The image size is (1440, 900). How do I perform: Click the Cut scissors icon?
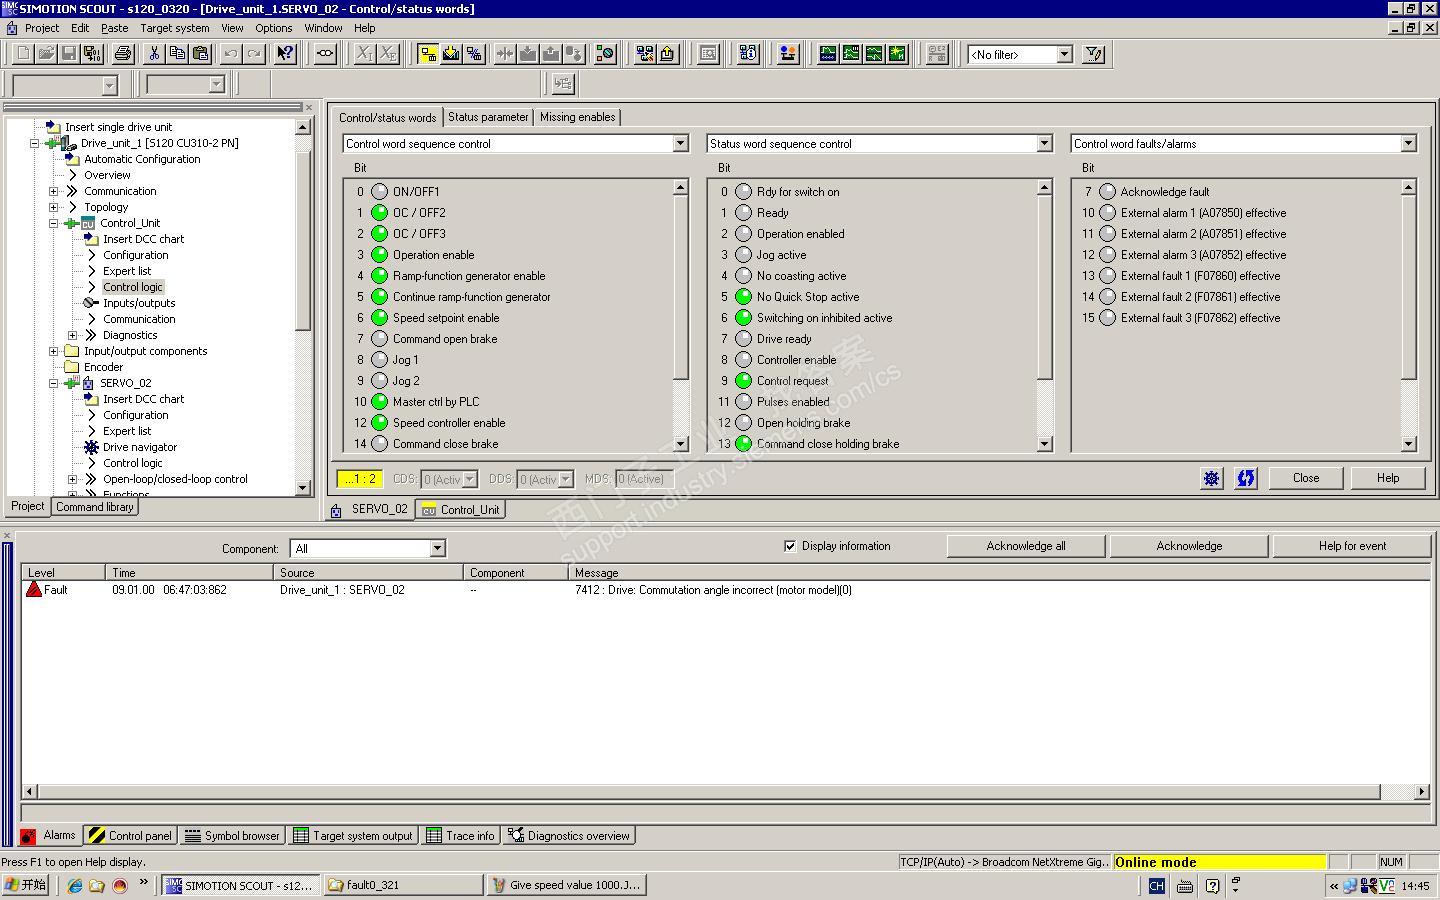point(155,54)
